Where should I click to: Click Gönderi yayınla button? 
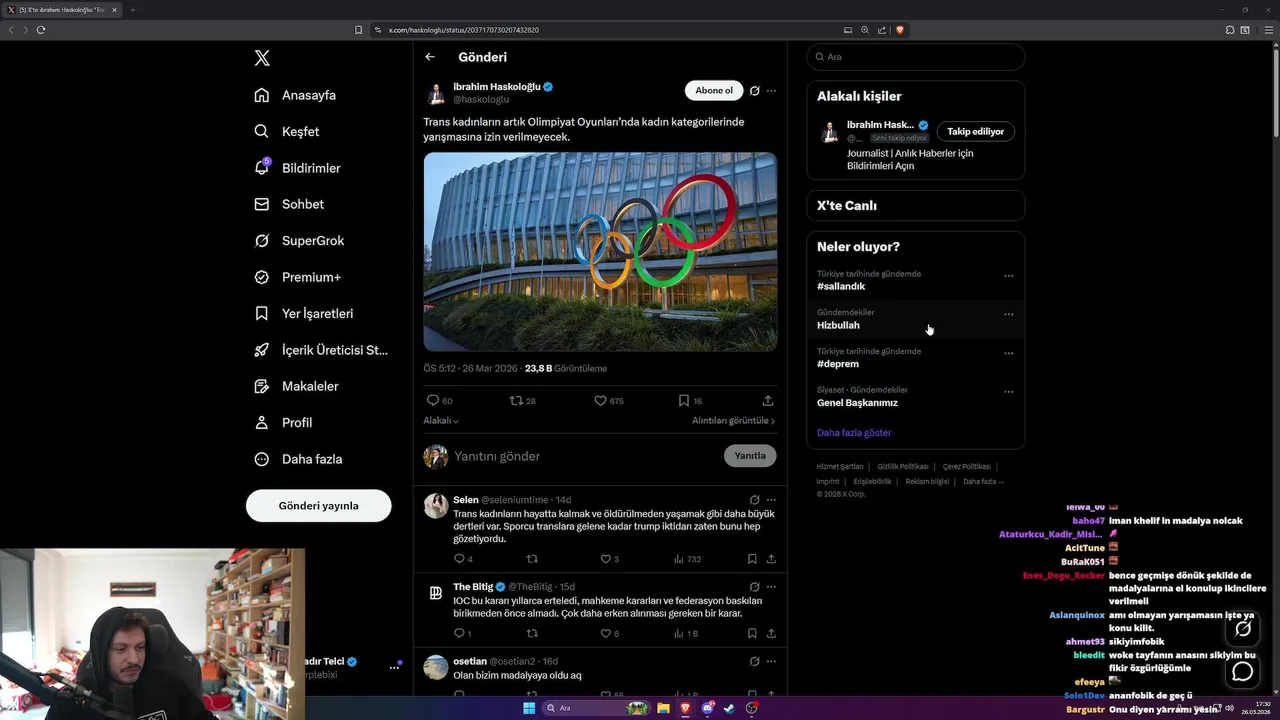(x=318, y=505)
